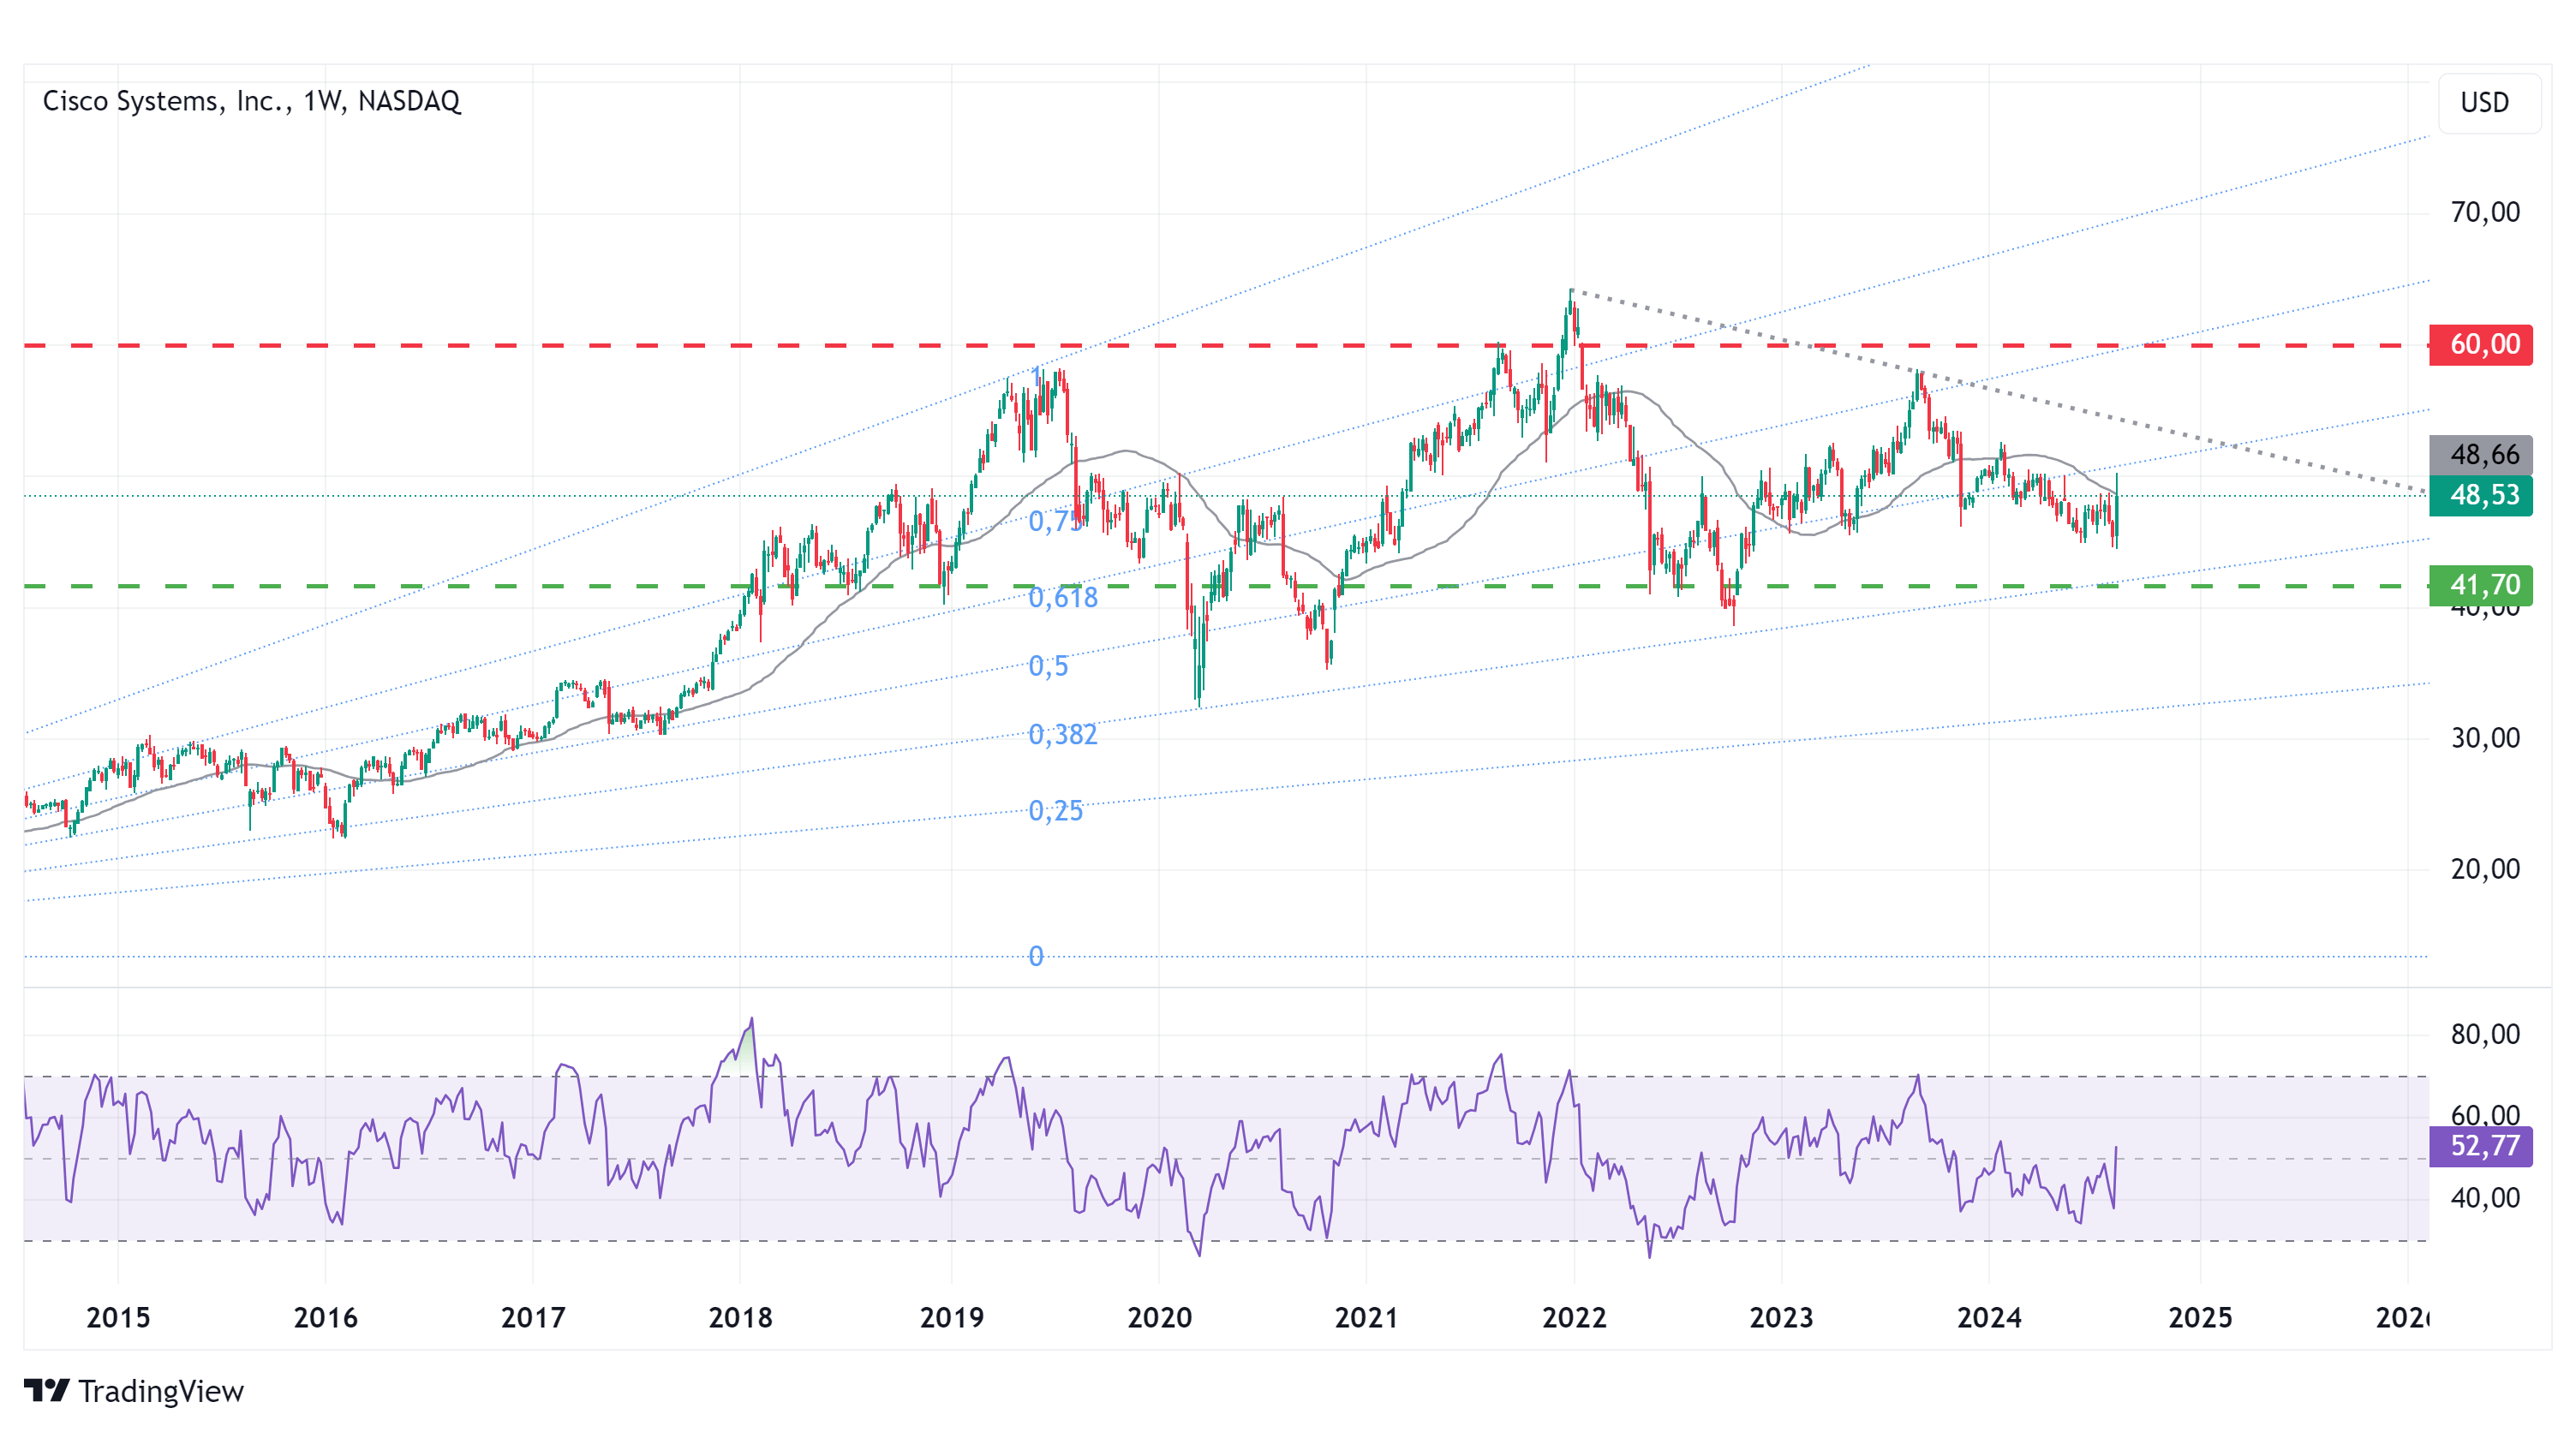The height and width of the screenshot is (1432, 2576).
Task: Click the 2025 time axis label
Action: [x=2200, y=1318]
